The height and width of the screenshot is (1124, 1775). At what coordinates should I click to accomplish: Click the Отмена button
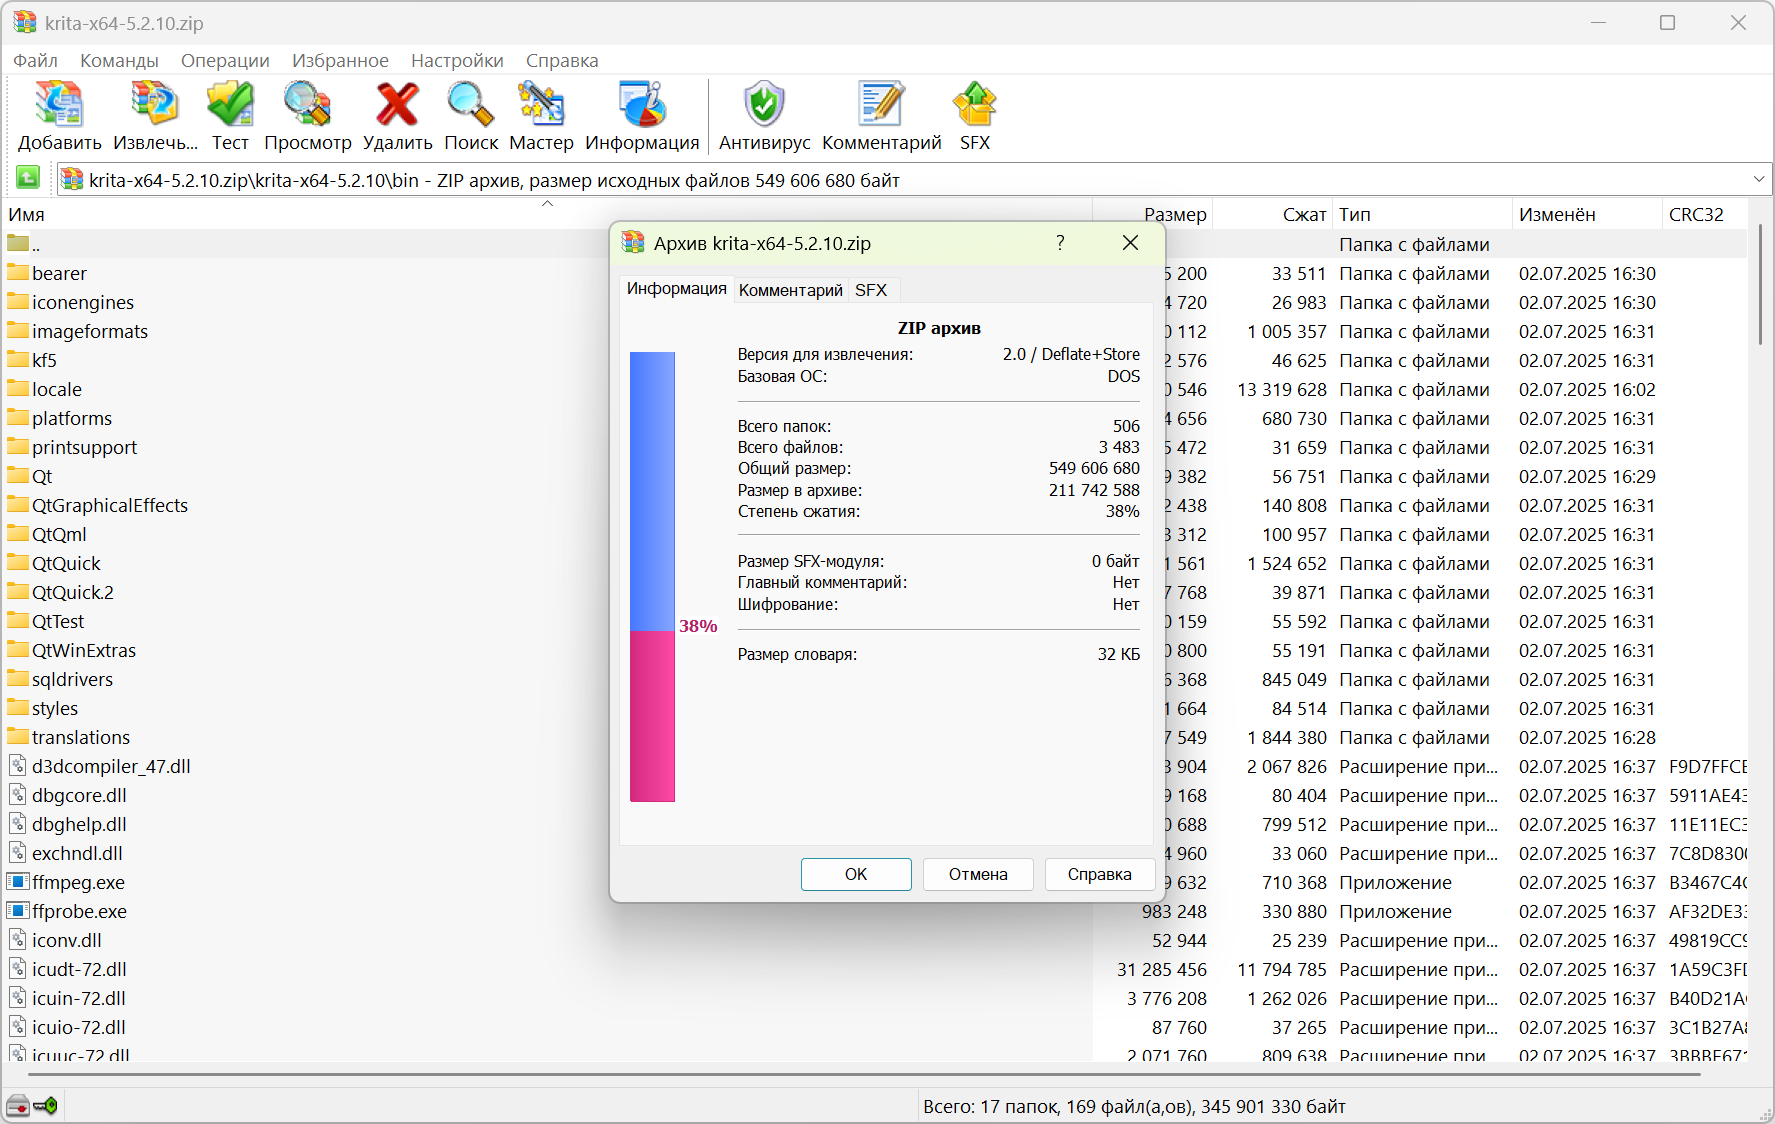pos(978,874)
